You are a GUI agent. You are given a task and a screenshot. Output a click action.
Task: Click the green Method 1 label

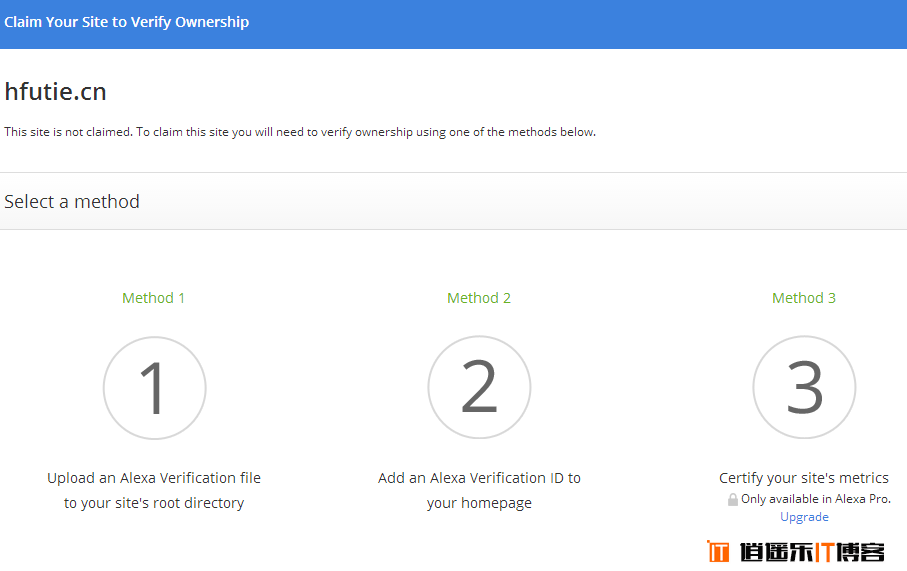(153, 298)
